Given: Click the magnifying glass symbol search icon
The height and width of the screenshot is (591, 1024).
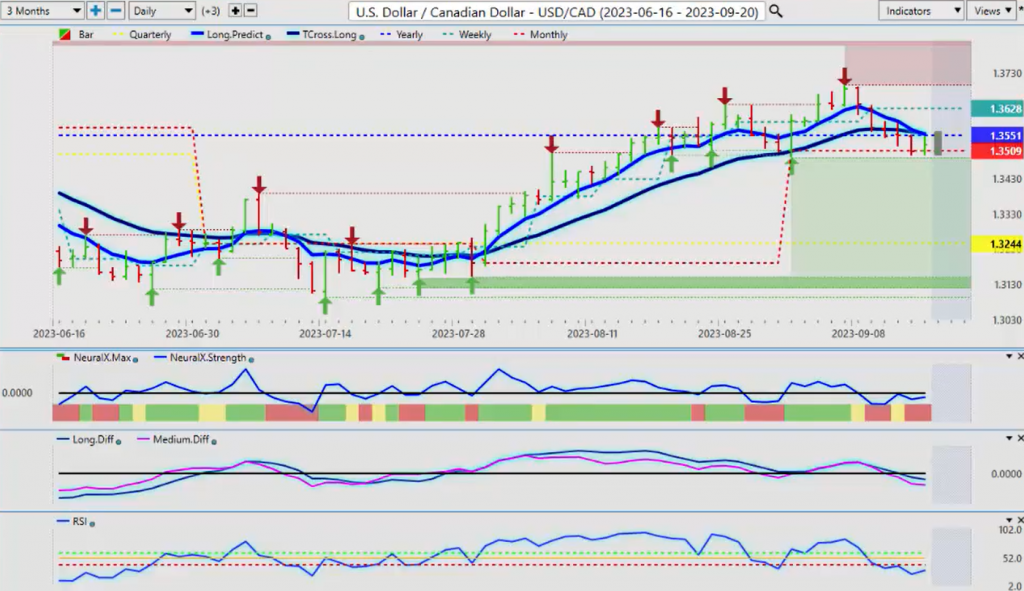Looking at the screenshot, I should pyautogui.click(x=776, y=11).
